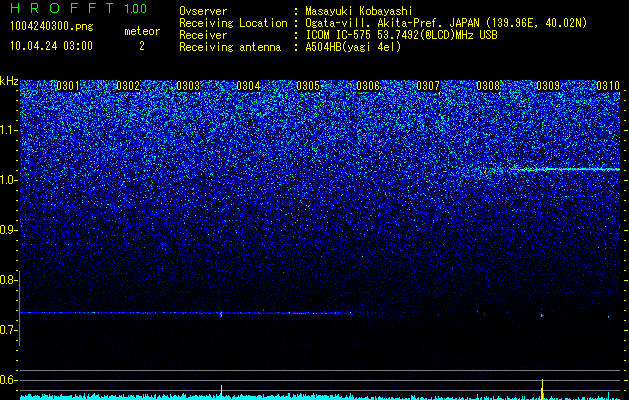Select the ICOM IC-575 53.7492 MHz USB value
Image resolution: width=629 pixels, height=400 pixels.
pos(401,35)
